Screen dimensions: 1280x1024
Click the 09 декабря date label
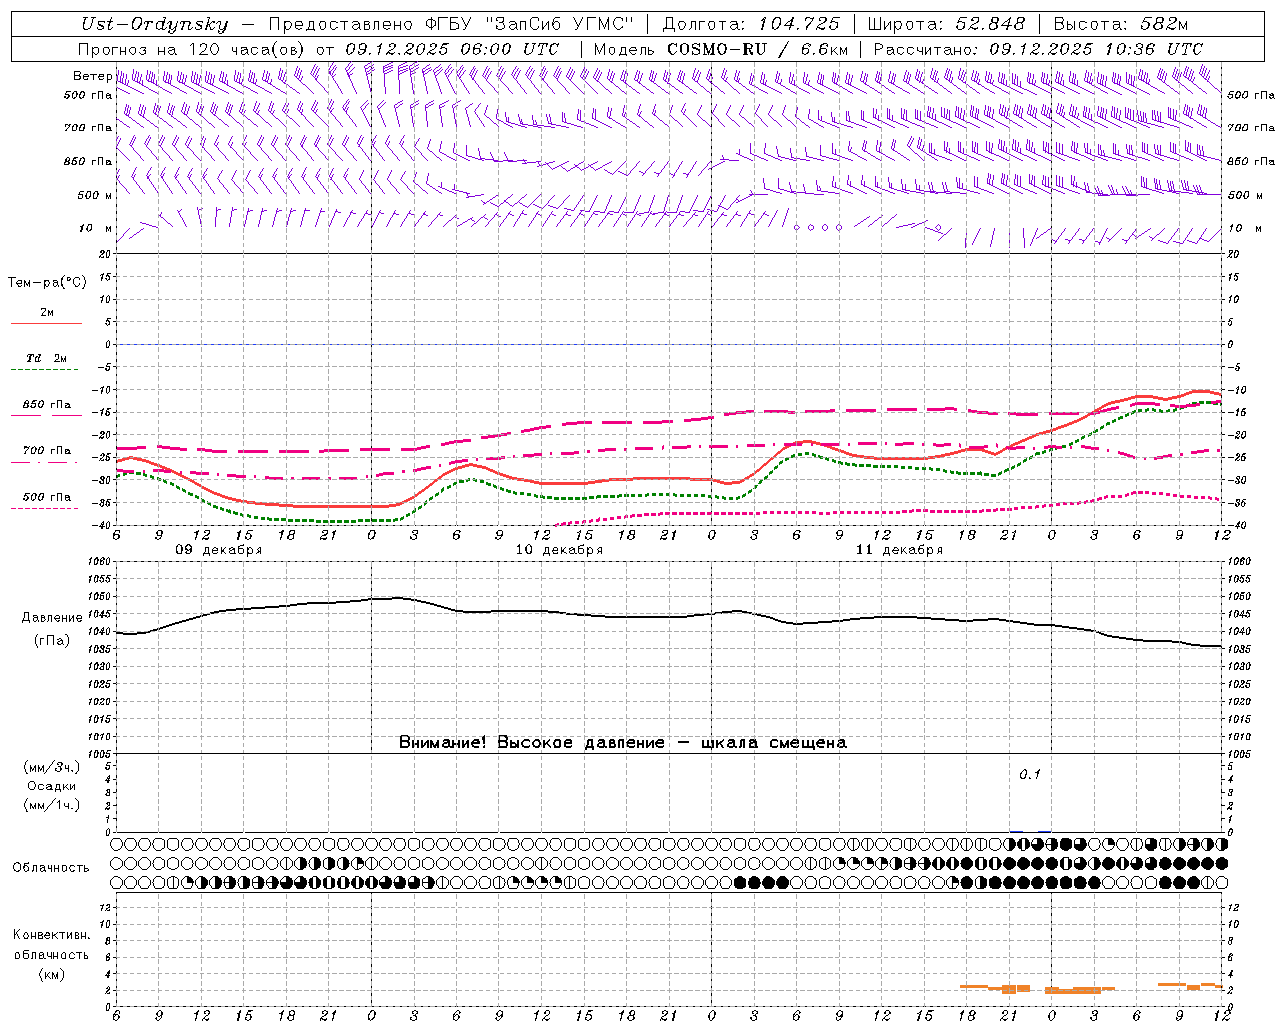pyautogui.click(x=219, y=550)
